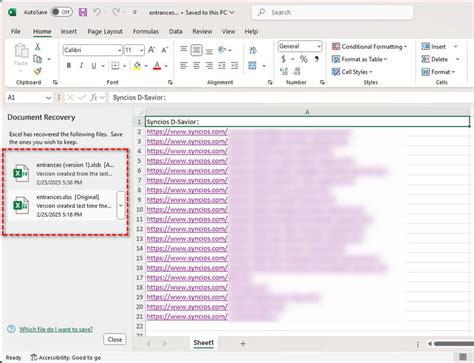Viewport: 474px width, 363px height.
Task: Click Merge & Center icon
Action: (x=253, y=66)
